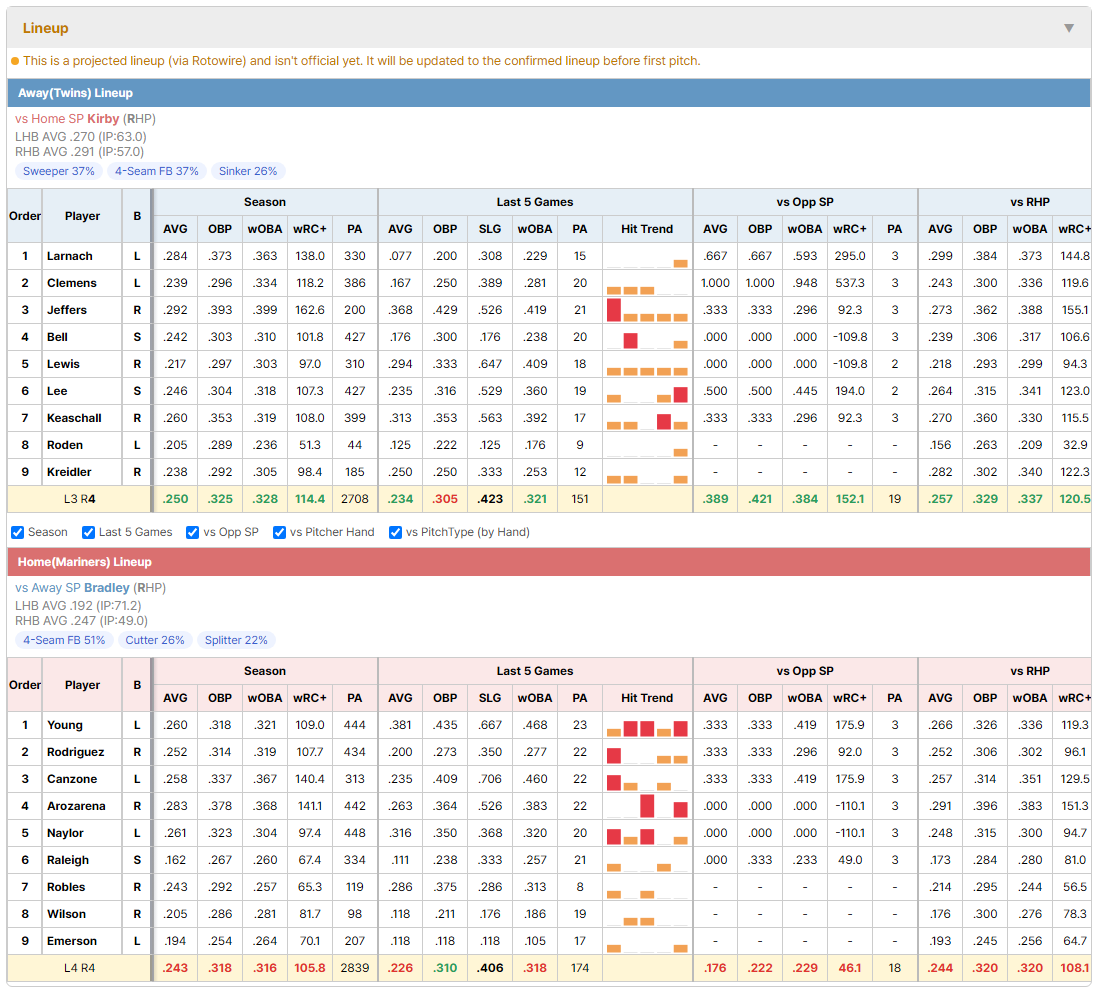1098x993 pixels.
Task: Click Mariners vs Opp SP group header
Action: pyautogui.click(x=805, y=671)
